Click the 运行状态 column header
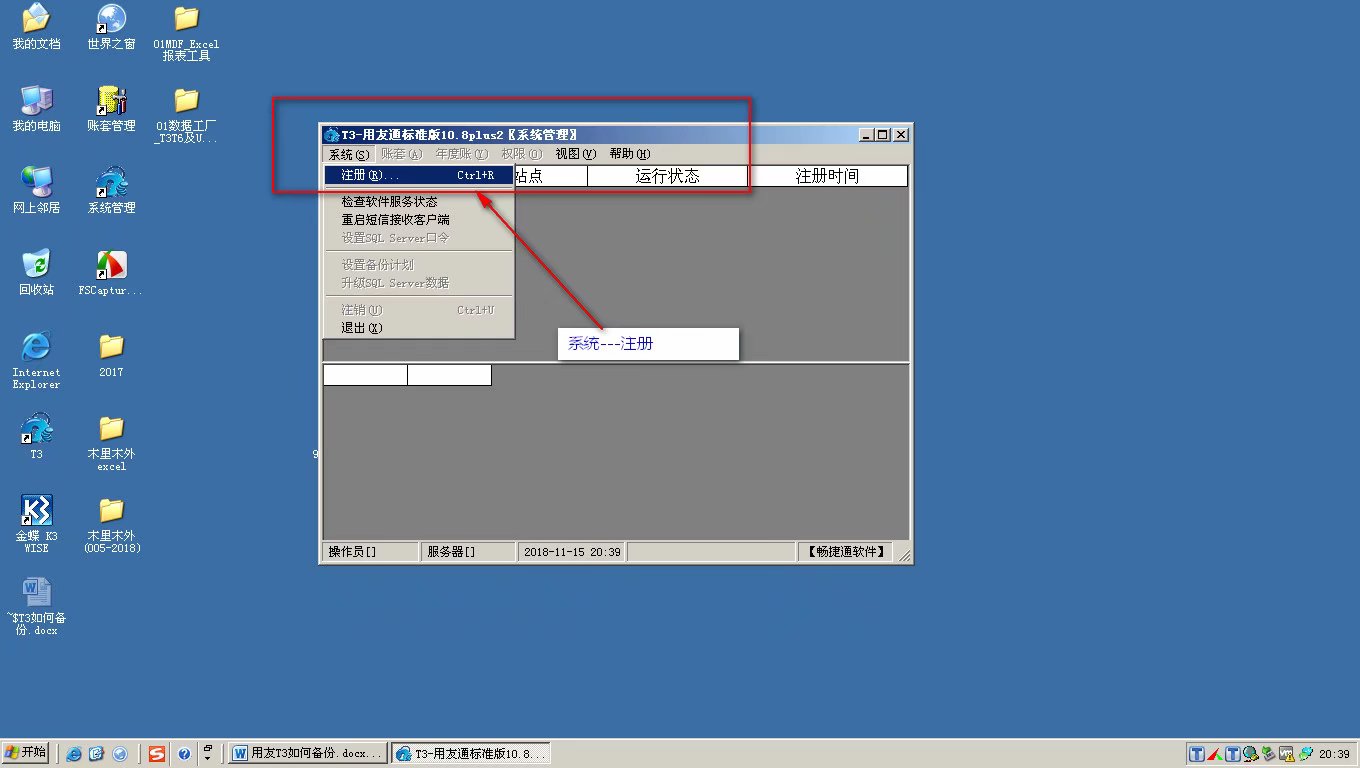 [x=667, y=176]
